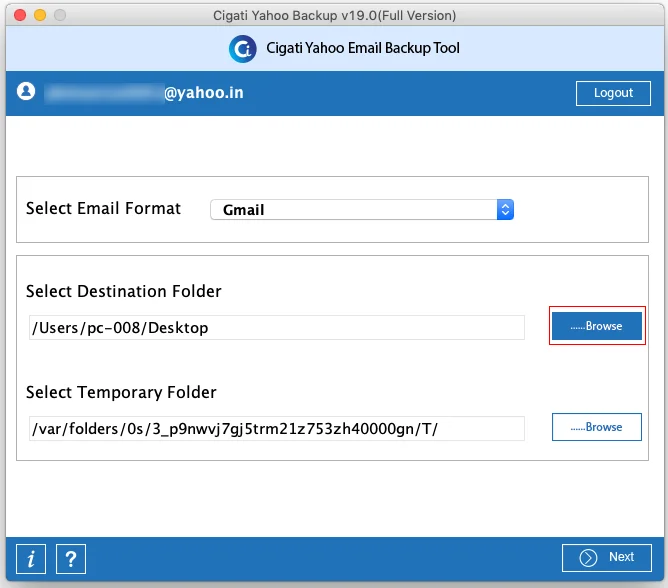
Task: Click the temporary folder path field
Action: (276, 429)
